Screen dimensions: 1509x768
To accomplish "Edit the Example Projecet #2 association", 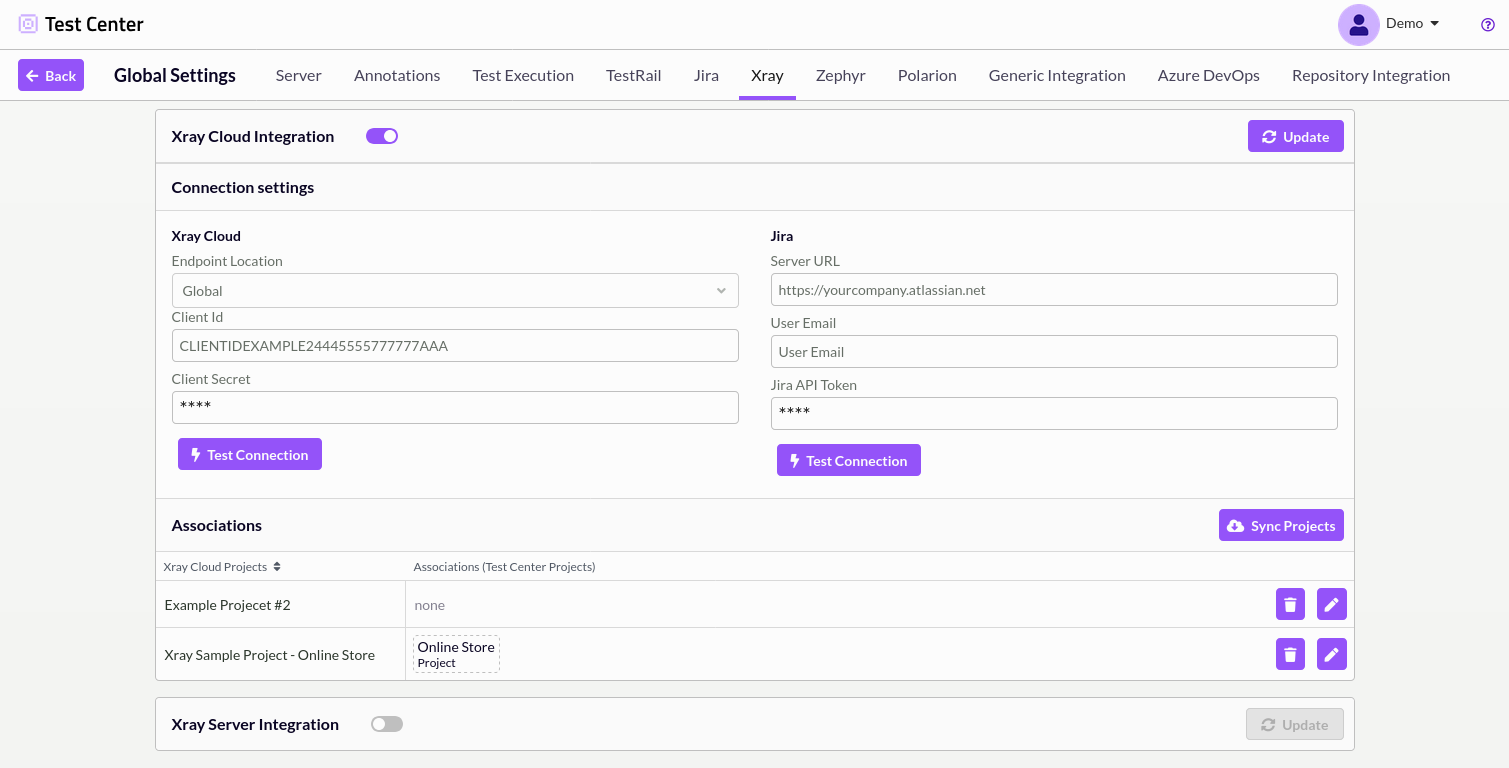I will pyautogui.click(x=1331, y=604).
